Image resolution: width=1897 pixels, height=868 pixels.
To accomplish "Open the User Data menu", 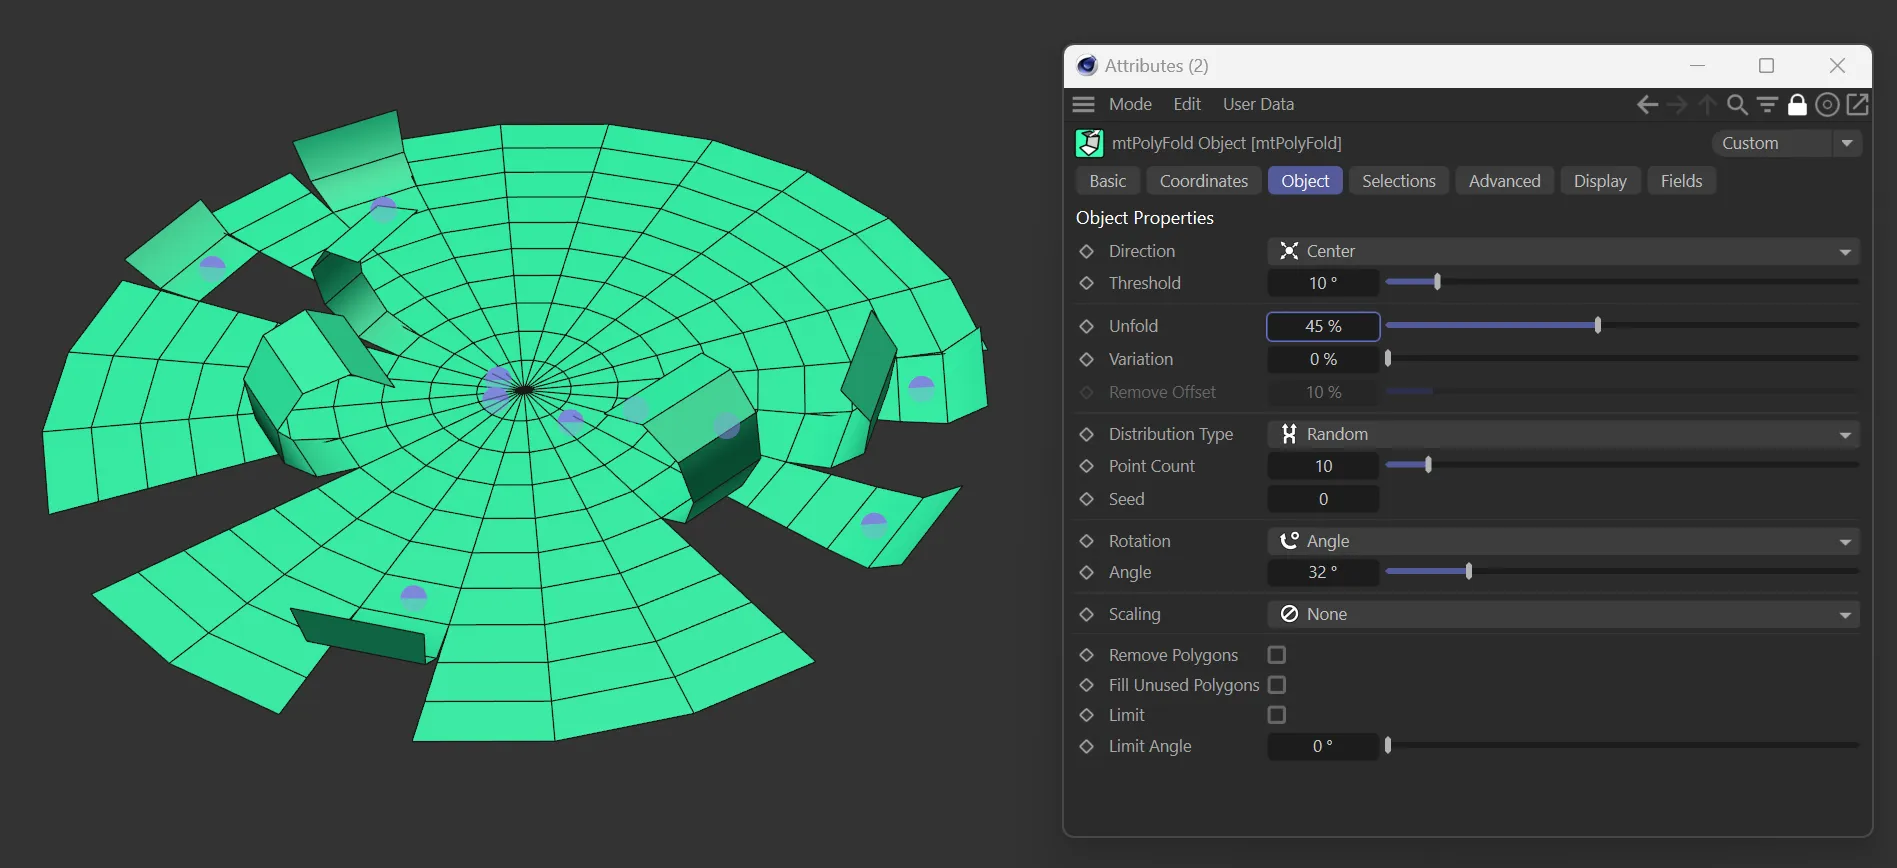I will pyautogui.click(x=1258, y=104).
